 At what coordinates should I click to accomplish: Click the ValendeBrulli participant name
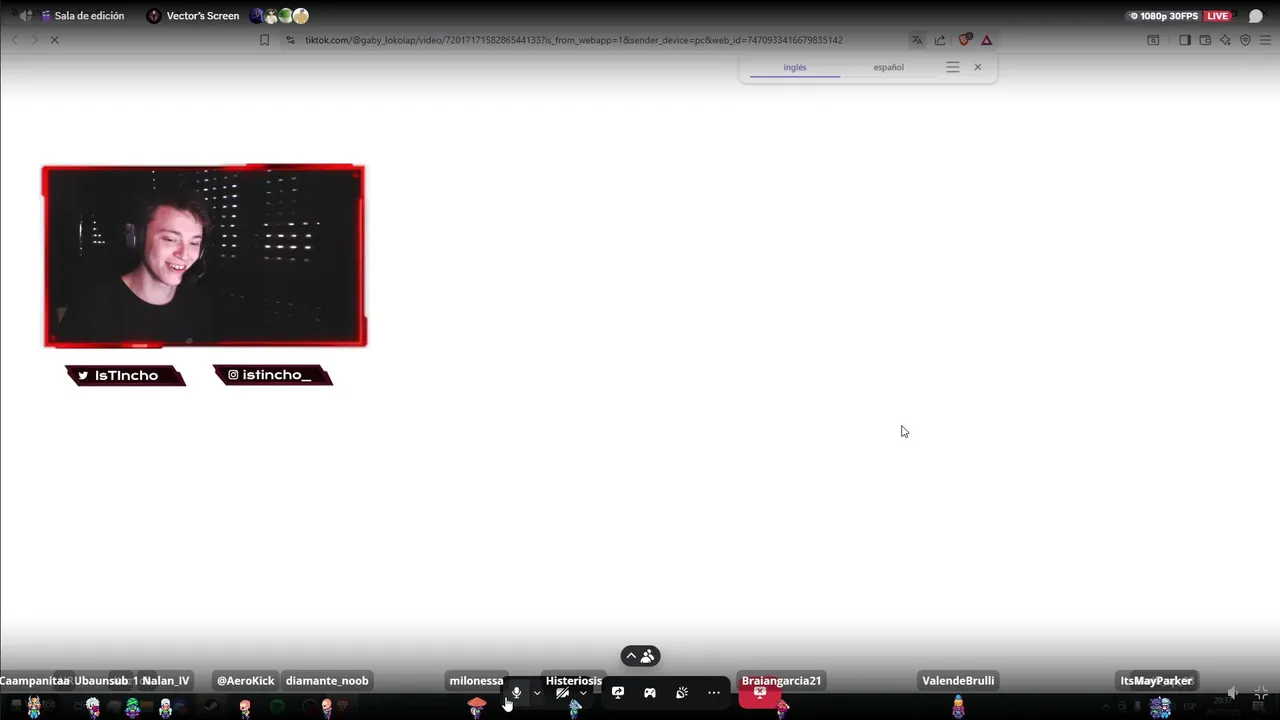point(958,681)
